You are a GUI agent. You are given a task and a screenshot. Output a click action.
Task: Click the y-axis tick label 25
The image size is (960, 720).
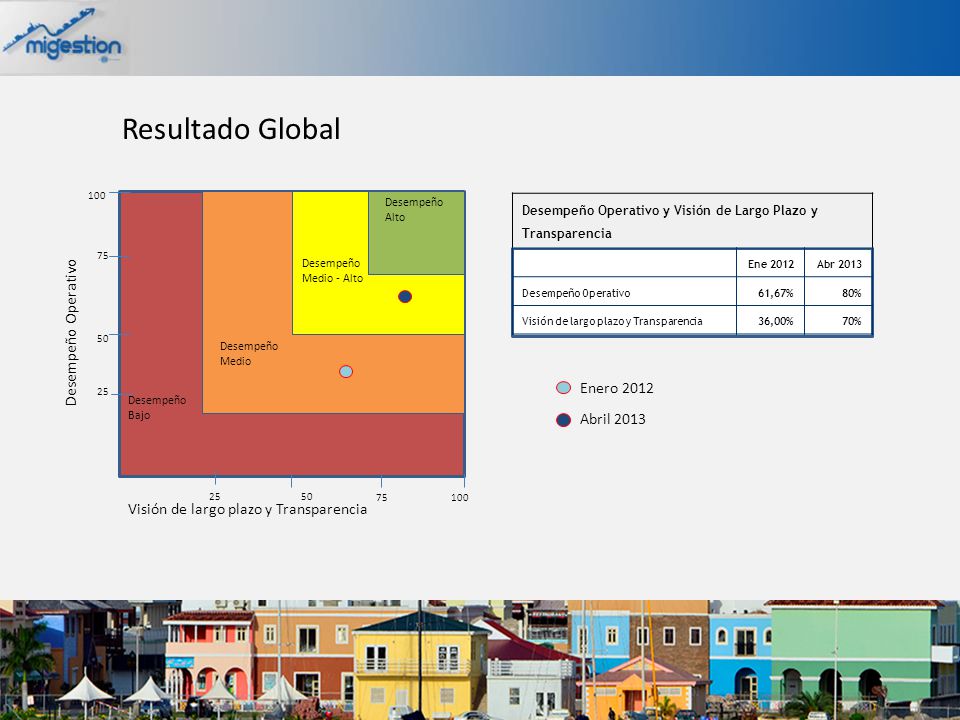(x=102, y=392)
